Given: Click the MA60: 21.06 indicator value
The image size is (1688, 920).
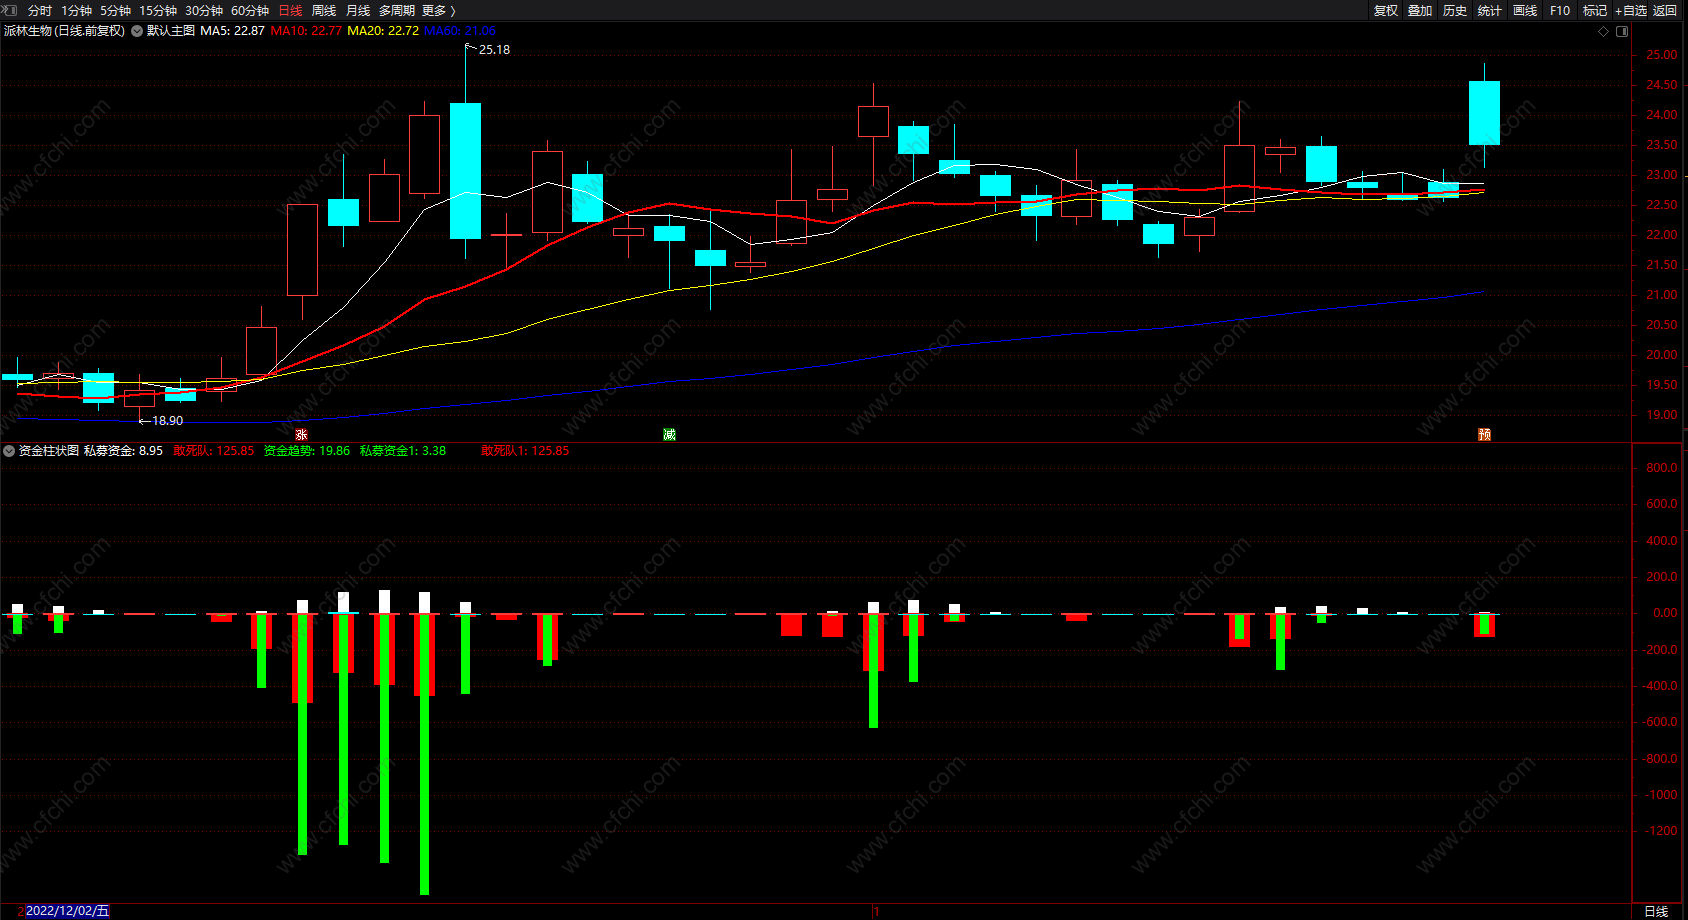Looking at the screenshot, I should point(460,31).
